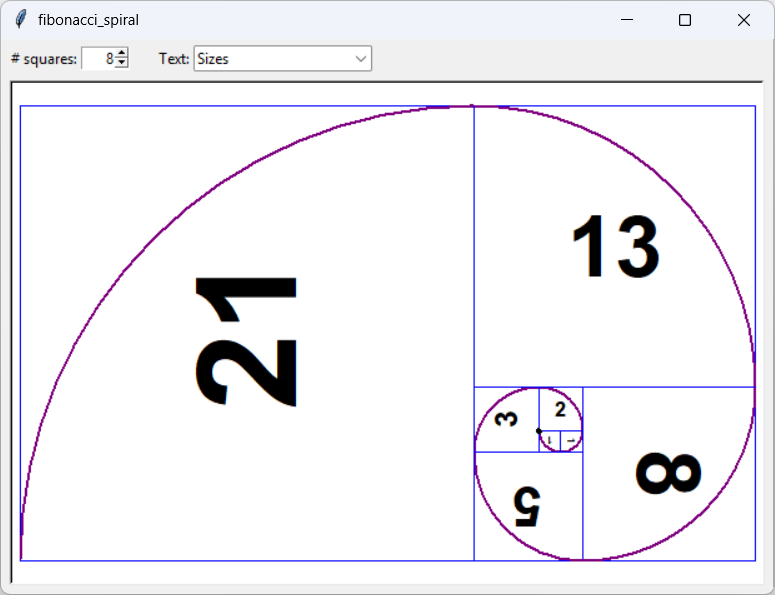Click the '# squares:' label

44,59
